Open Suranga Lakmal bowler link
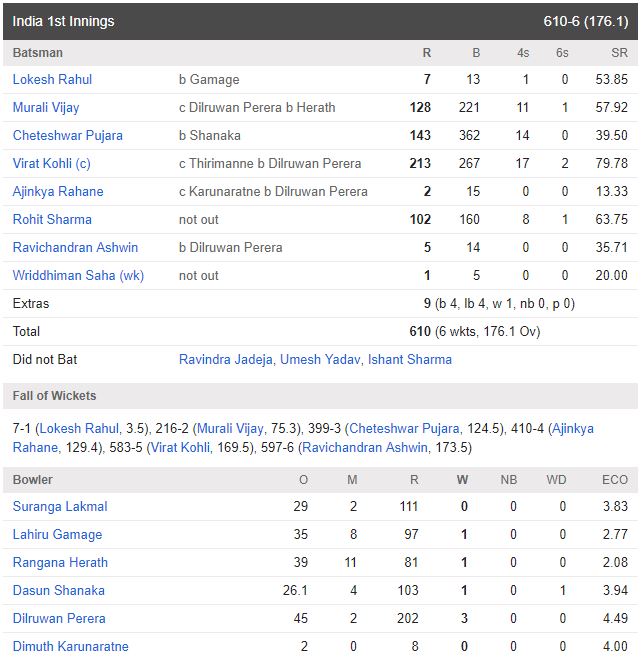This screenshot has height=663, width=643. coord(60,507)
